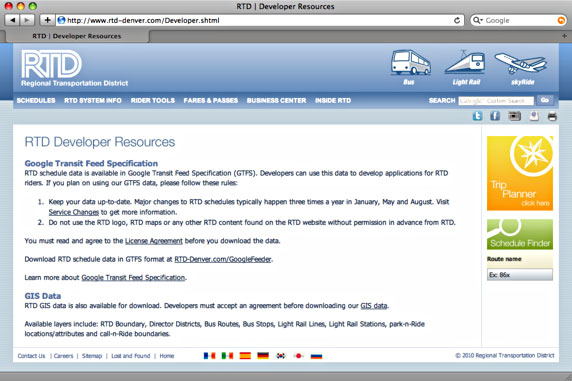Select the Korean flag language icon

[281, 355]
